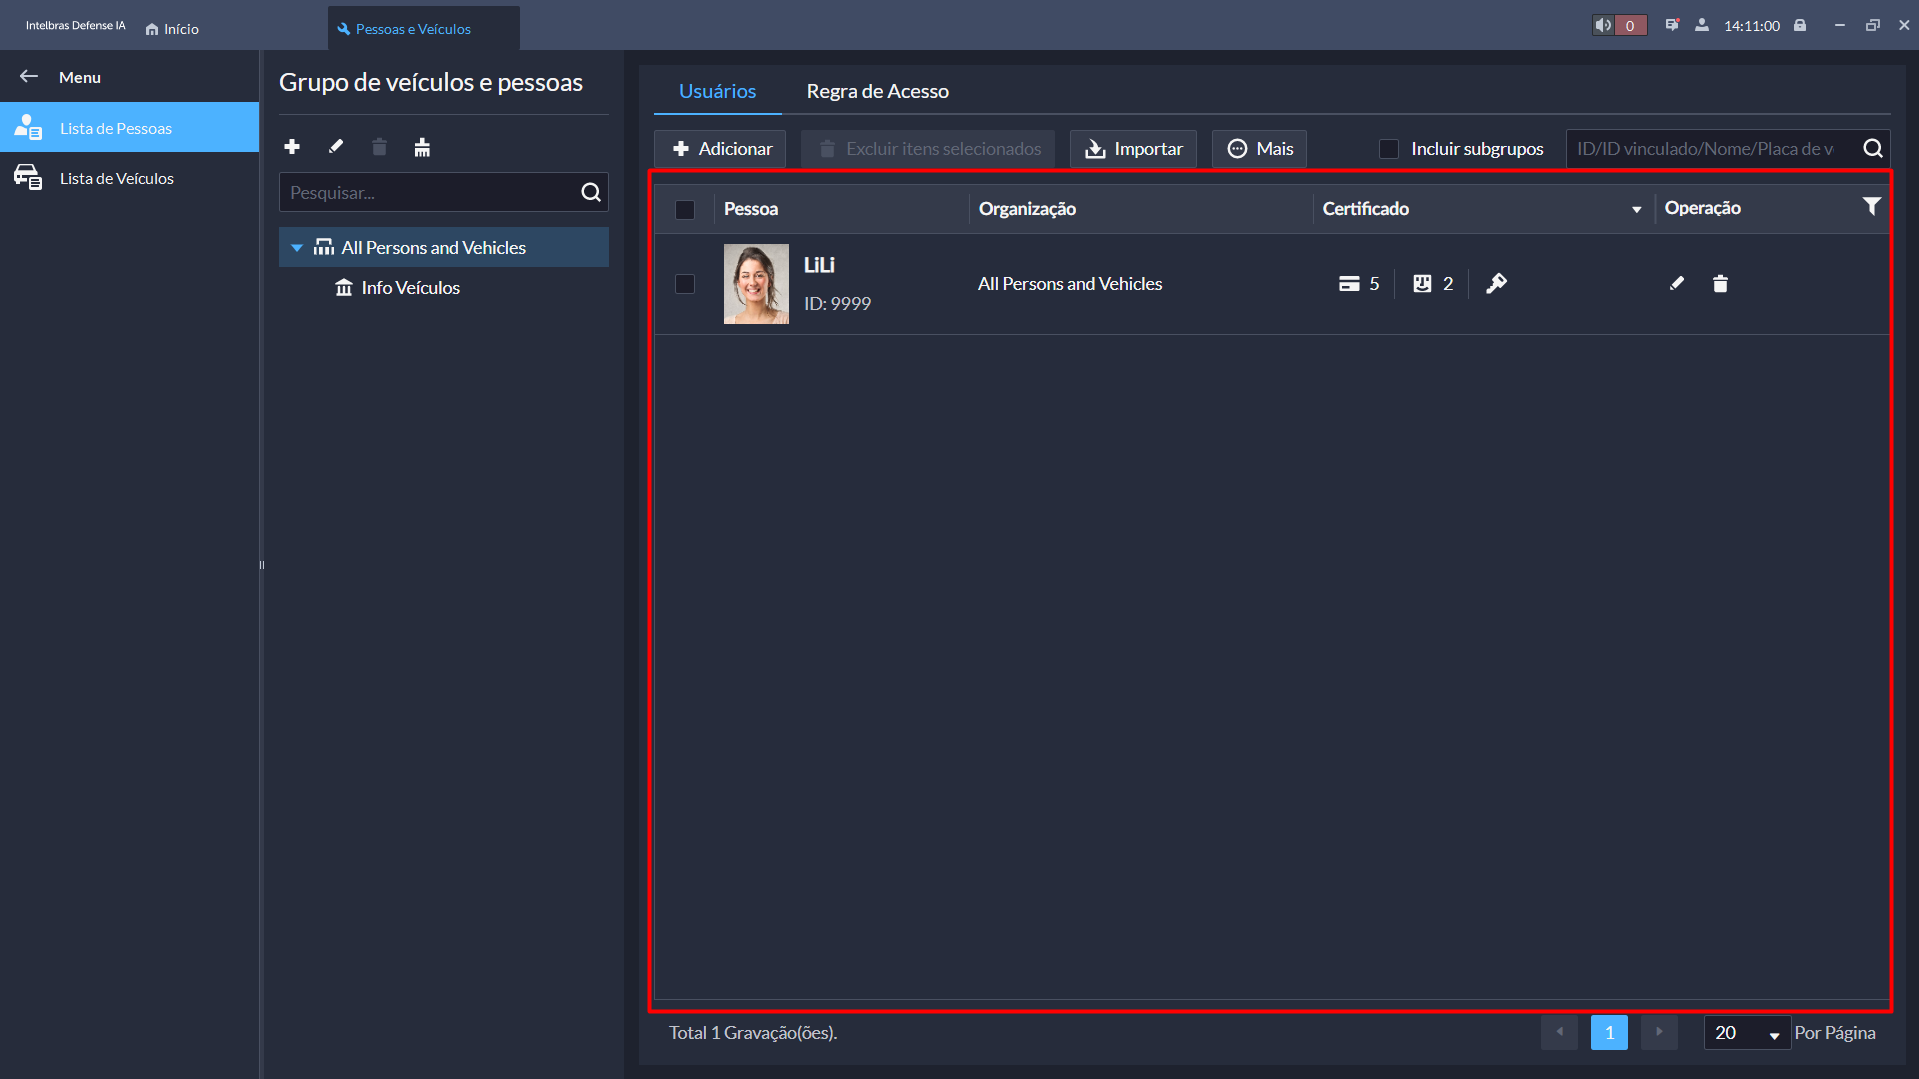The image size is (1919, 1079).
Task: Click the Pesquisar group search field
Action: click(430, 193)
